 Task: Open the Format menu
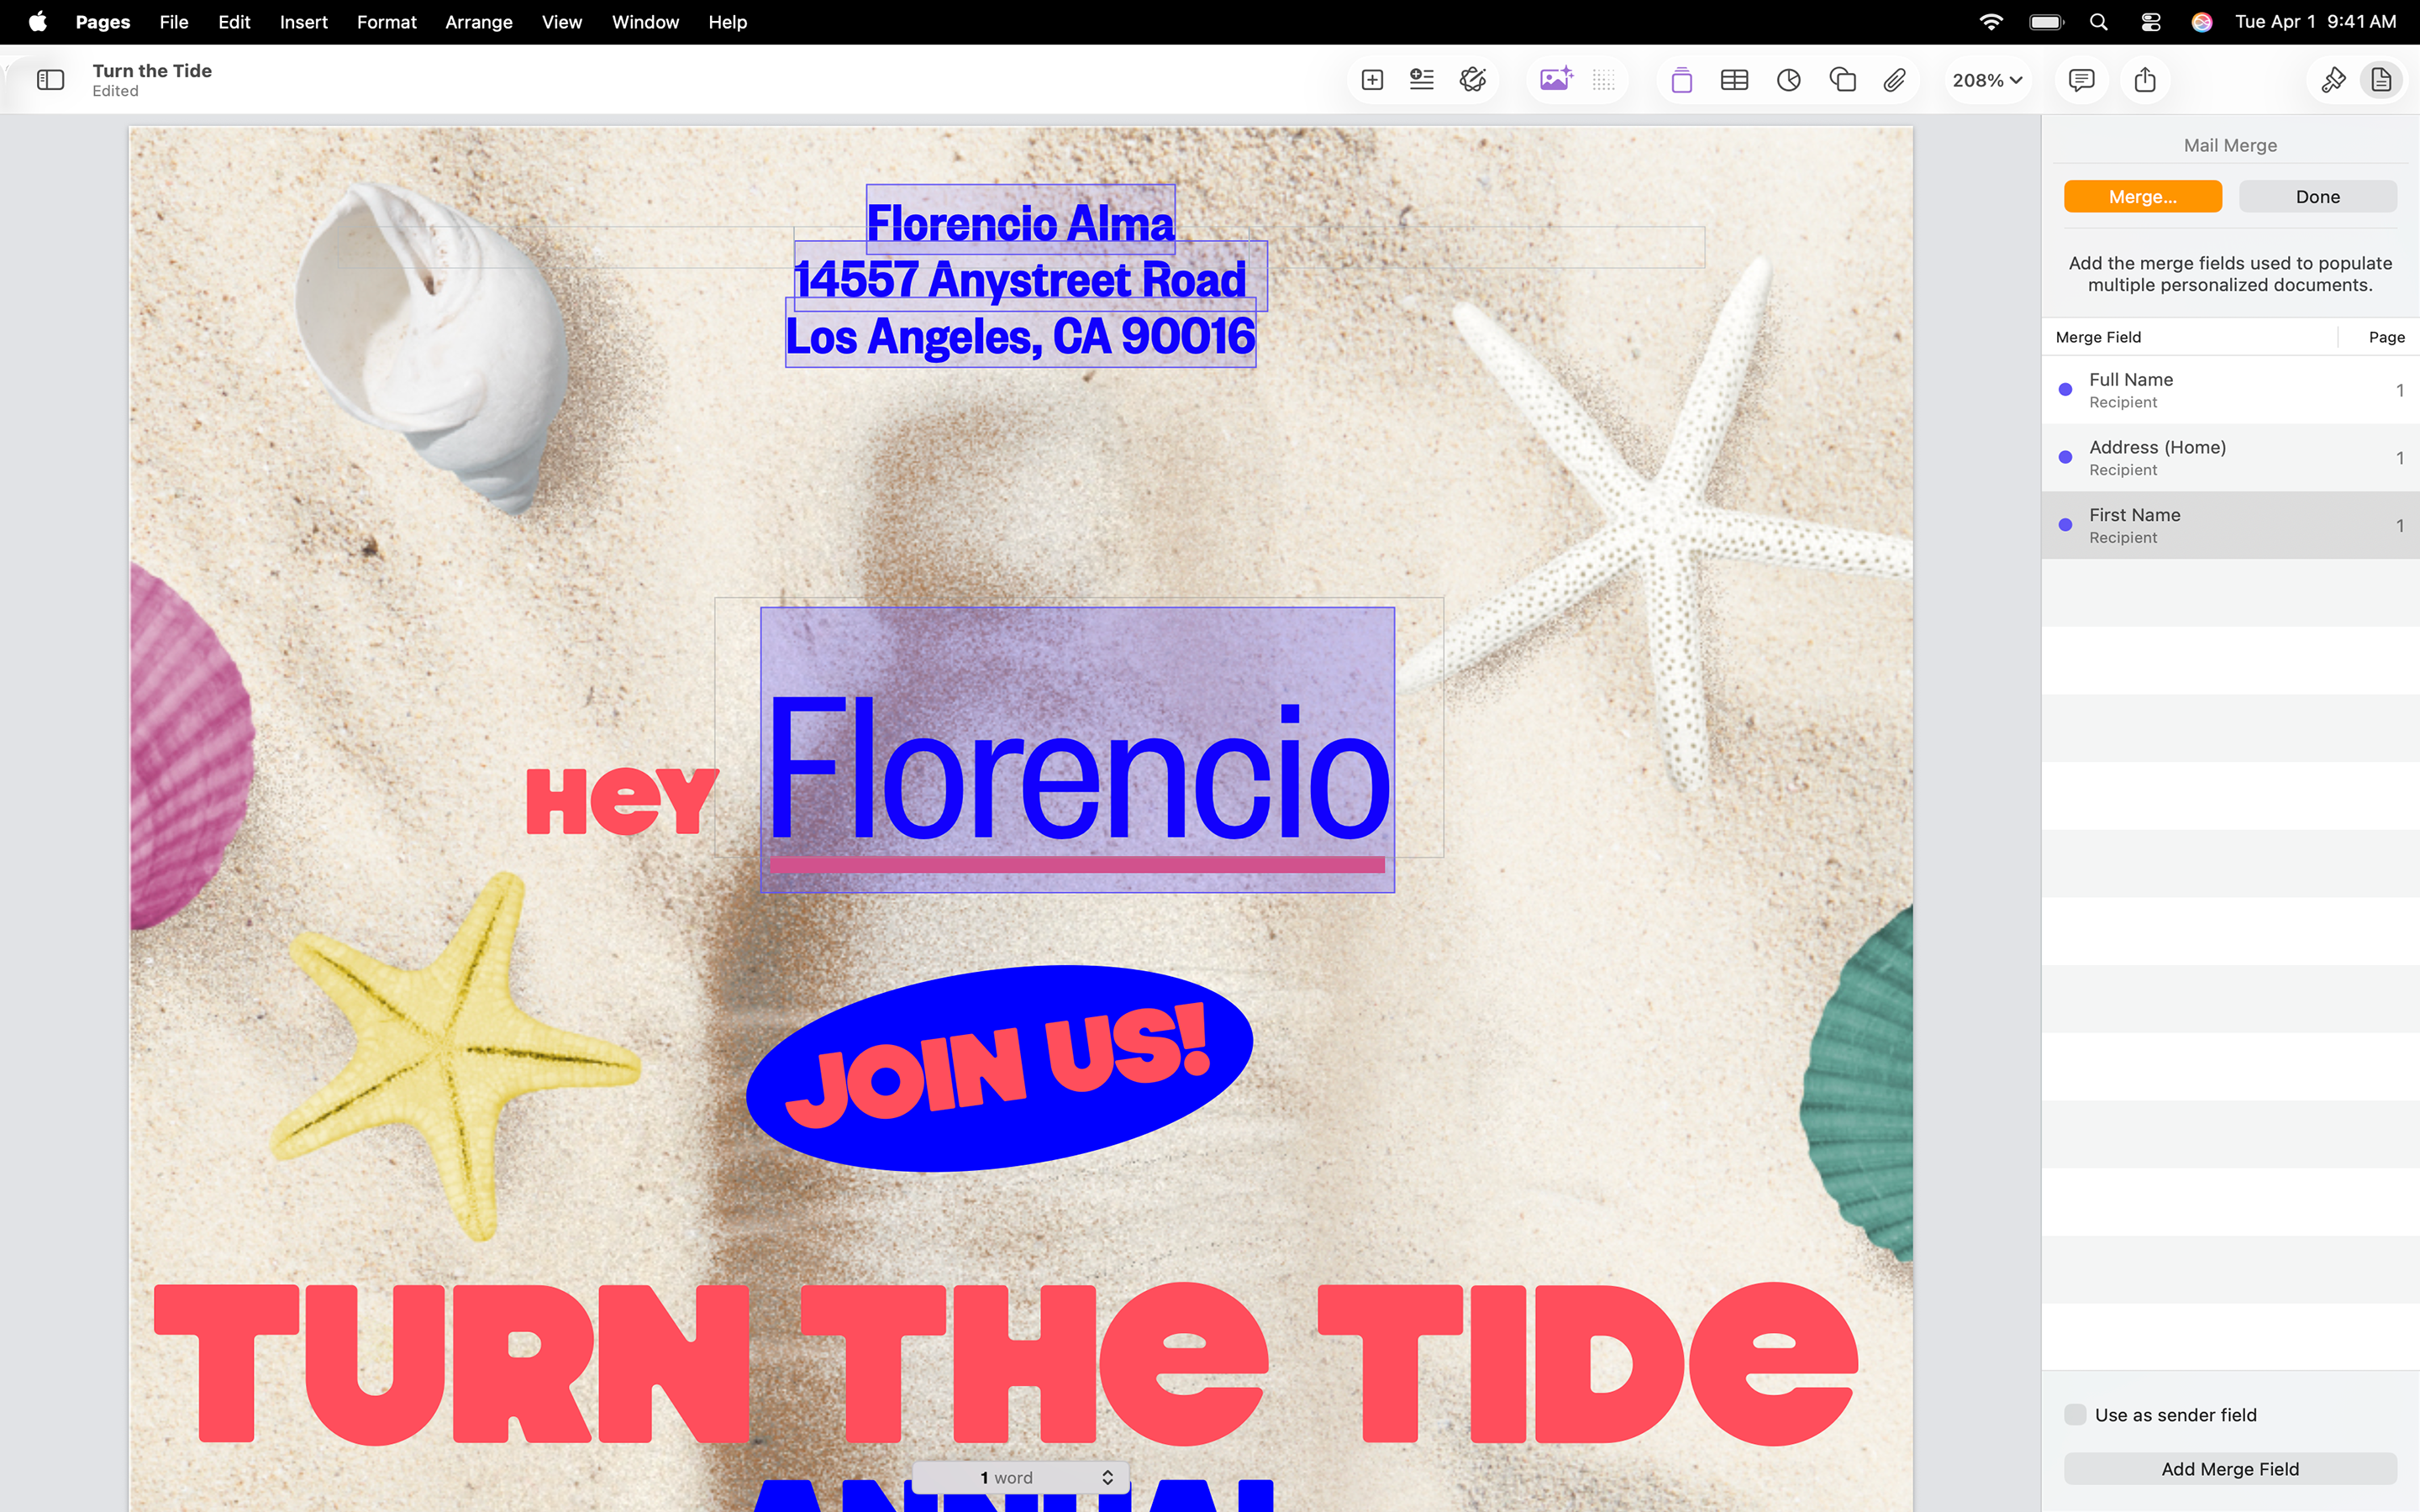tap(386, 22)
